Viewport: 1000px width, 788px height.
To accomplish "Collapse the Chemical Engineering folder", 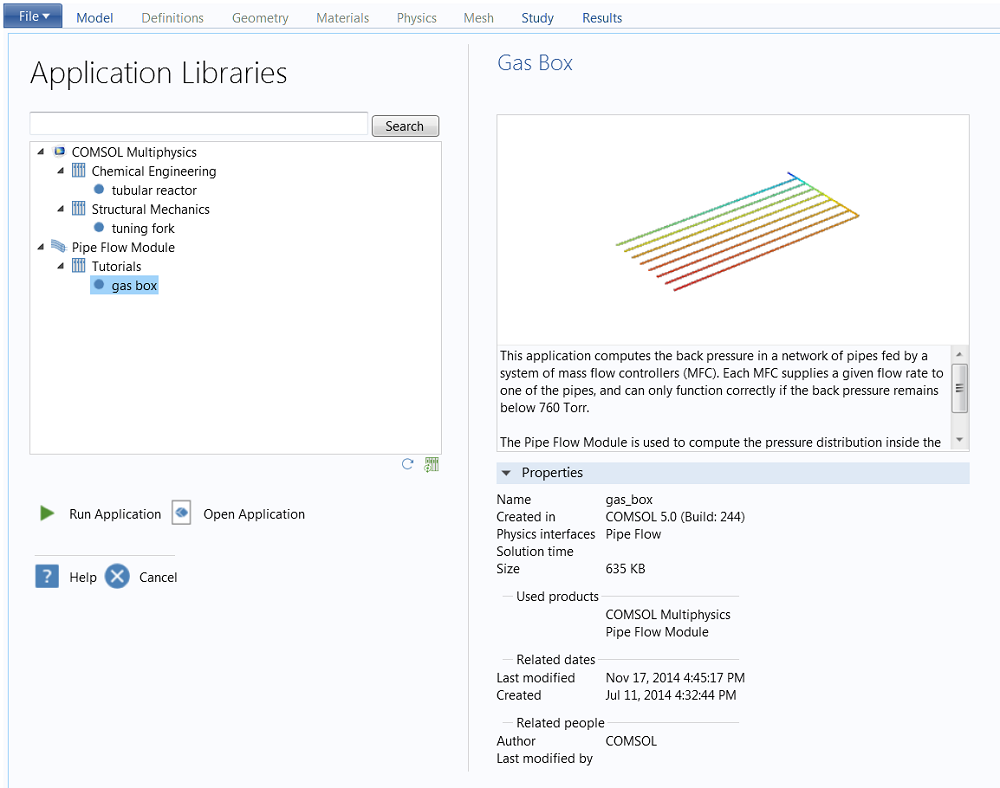I will coord(61,171).
